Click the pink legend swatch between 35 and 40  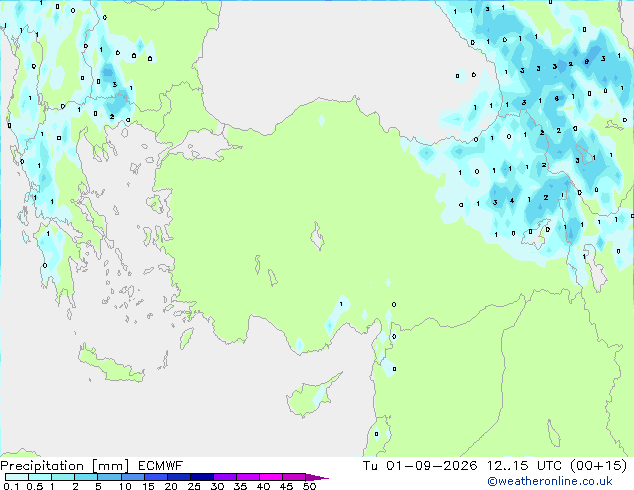point(248,477)
